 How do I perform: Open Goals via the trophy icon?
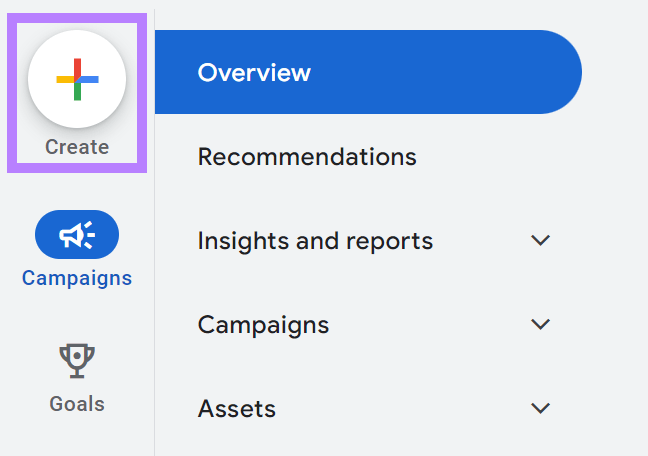click(x=77, y=360)
